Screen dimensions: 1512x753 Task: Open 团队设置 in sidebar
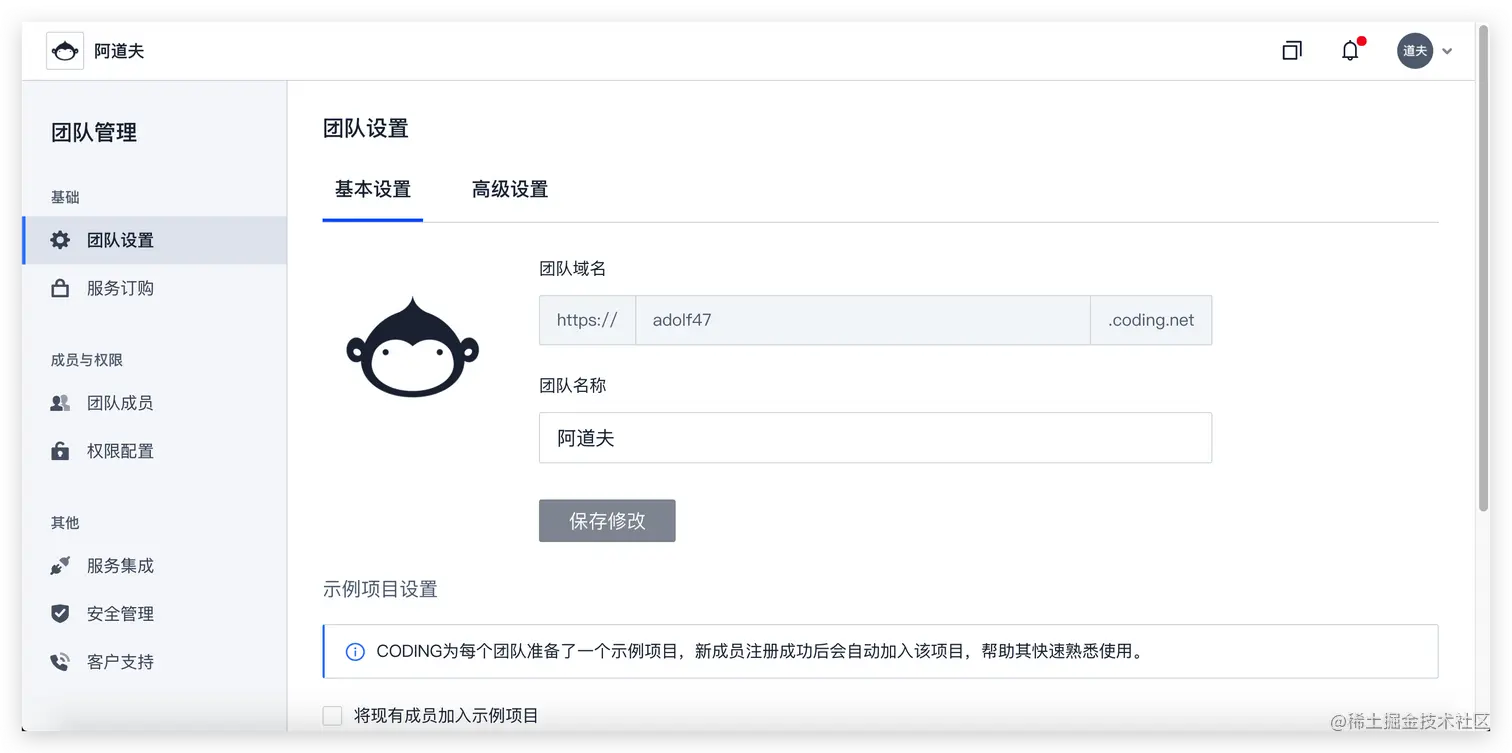(x=154, y=240)
